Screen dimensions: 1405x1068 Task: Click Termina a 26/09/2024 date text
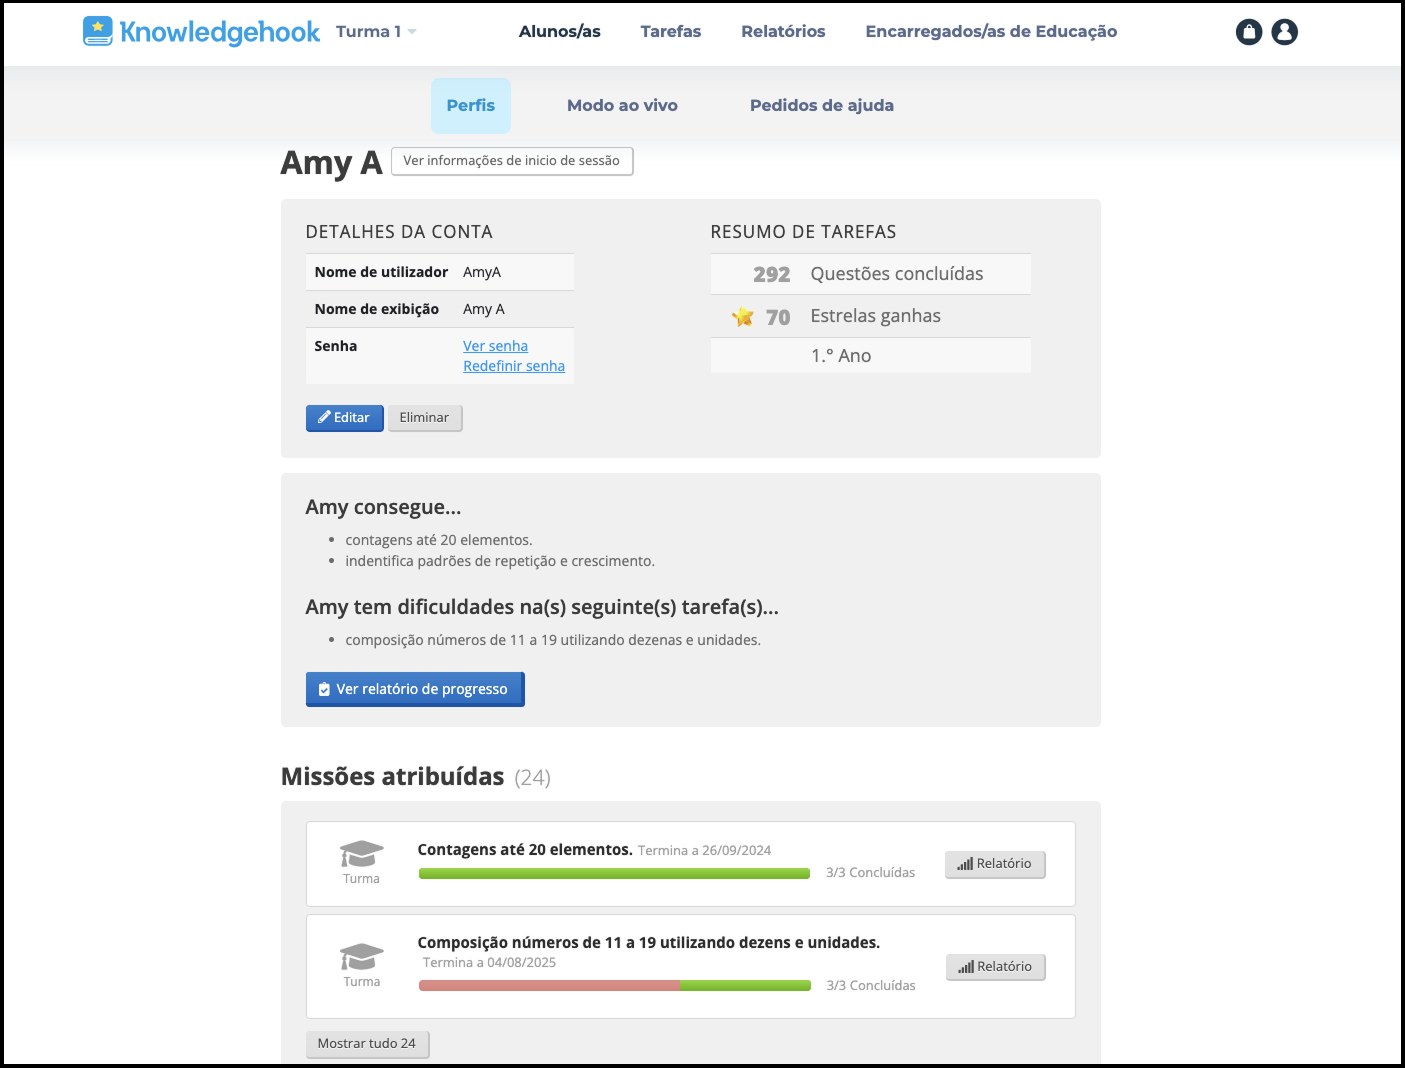[x=705, y=851]
